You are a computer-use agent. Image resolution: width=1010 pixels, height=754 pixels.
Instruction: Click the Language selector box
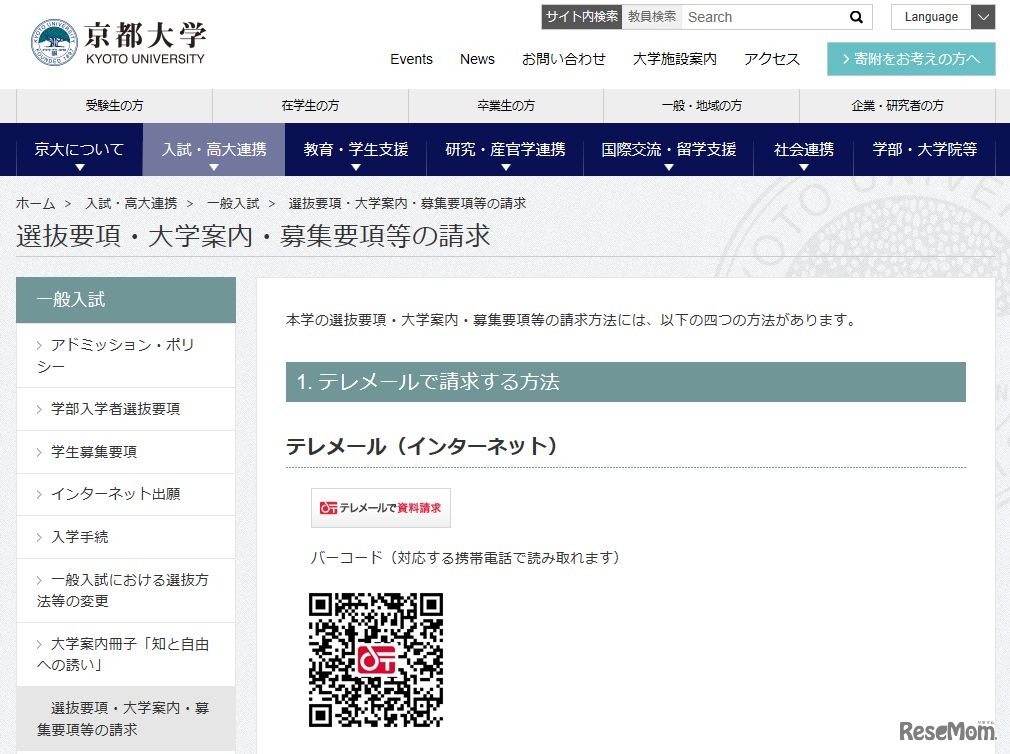943,17
